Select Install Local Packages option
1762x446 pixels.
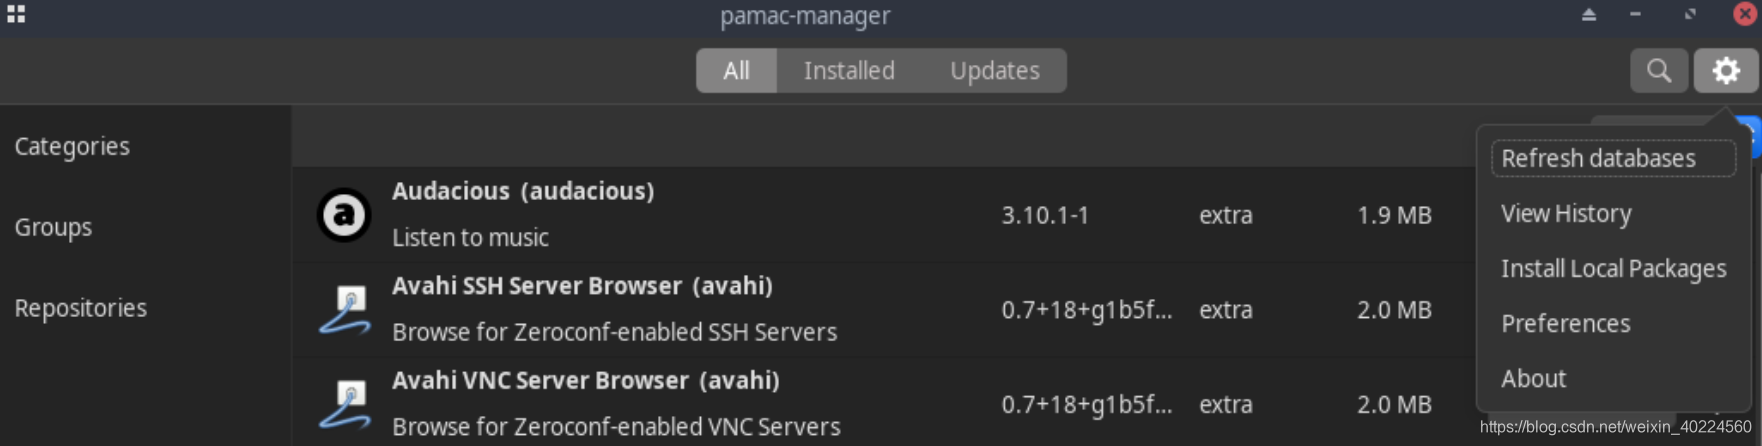click(1613, 269)
